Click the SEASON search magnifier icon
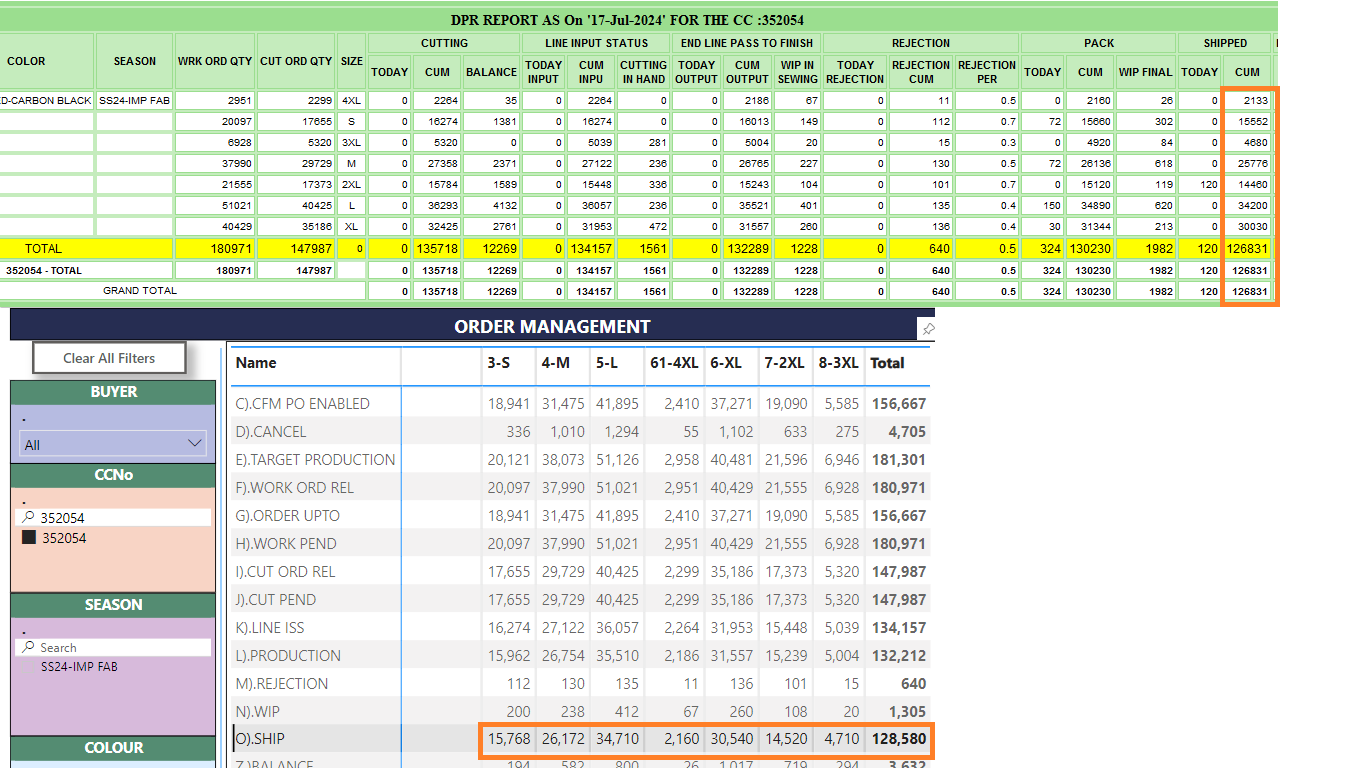The width and height of the screenshot is (1366, 768). [x=28, y=648]
